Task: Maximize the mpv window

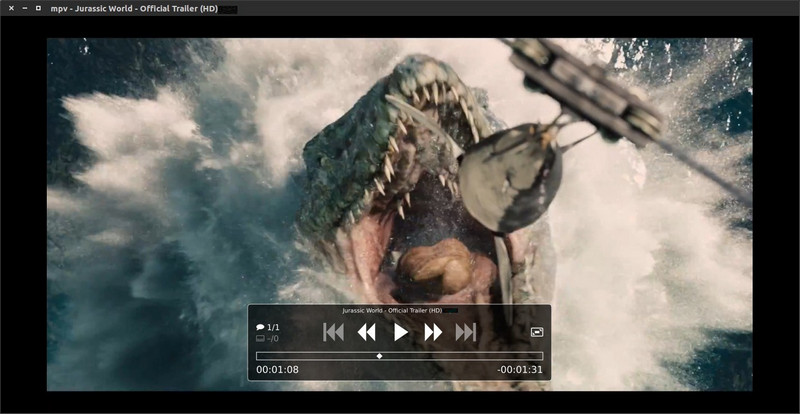Action: point(38,8)
